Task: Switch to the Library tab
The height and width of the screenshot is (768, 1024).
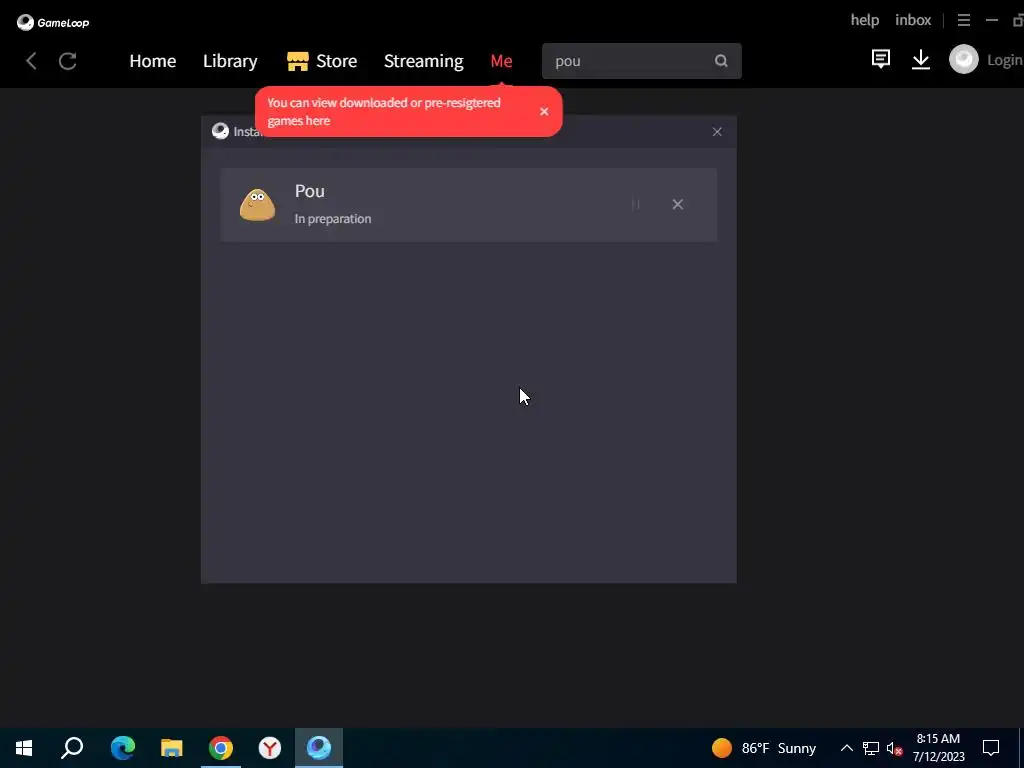Action: click(230, 61)
